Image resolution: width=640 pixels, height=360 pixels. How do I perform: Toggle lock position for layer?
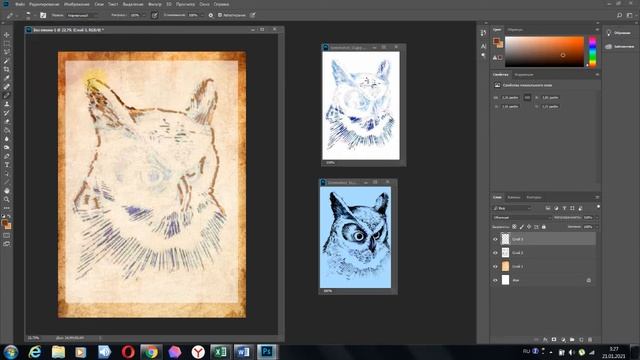(529, 227)
